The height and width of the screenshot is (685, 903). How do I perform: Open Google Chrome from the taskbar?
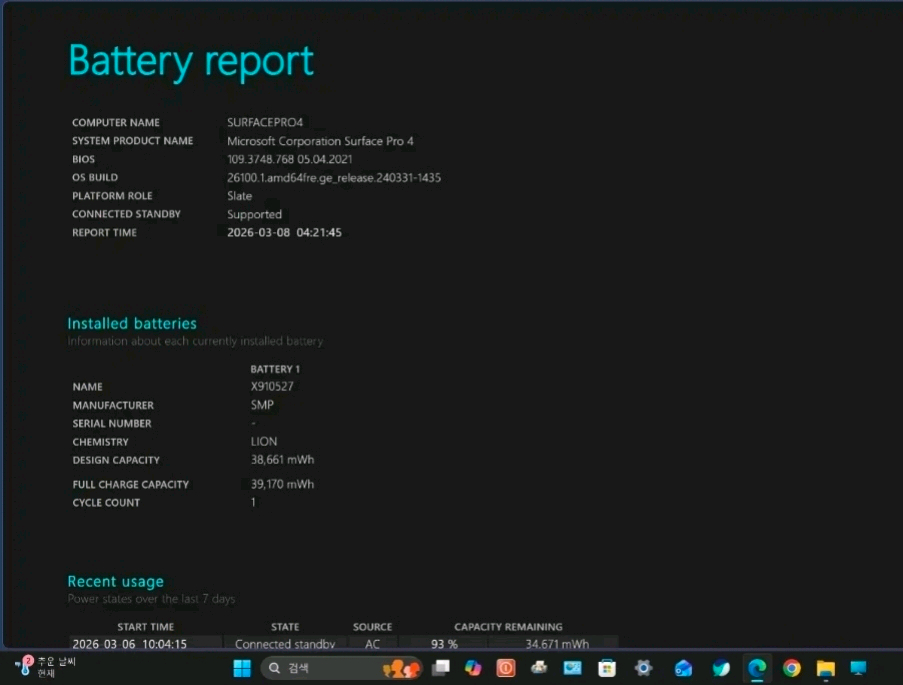pyautogui.click(x=792, y=667)
